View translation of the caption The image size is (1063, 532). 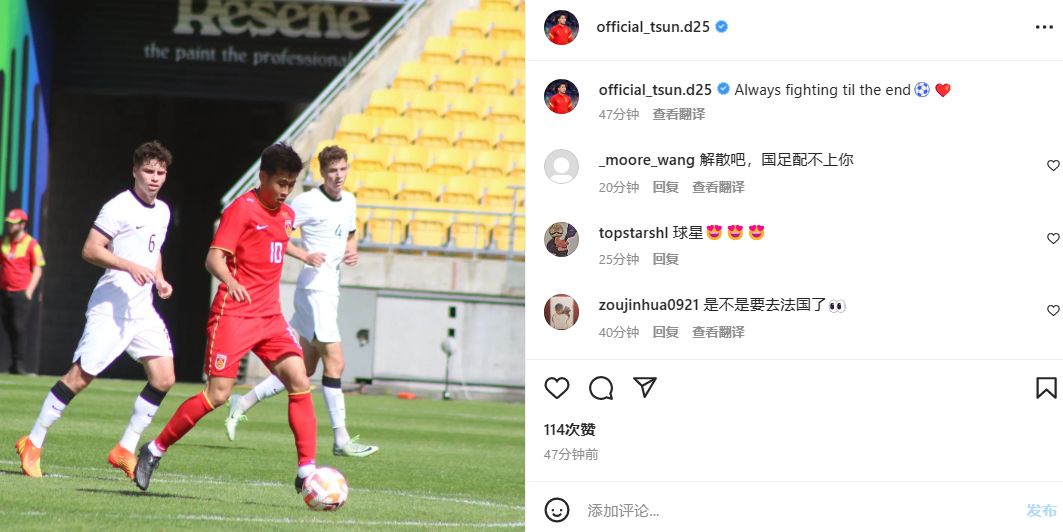pyautogui.click(x=679, y=115)
